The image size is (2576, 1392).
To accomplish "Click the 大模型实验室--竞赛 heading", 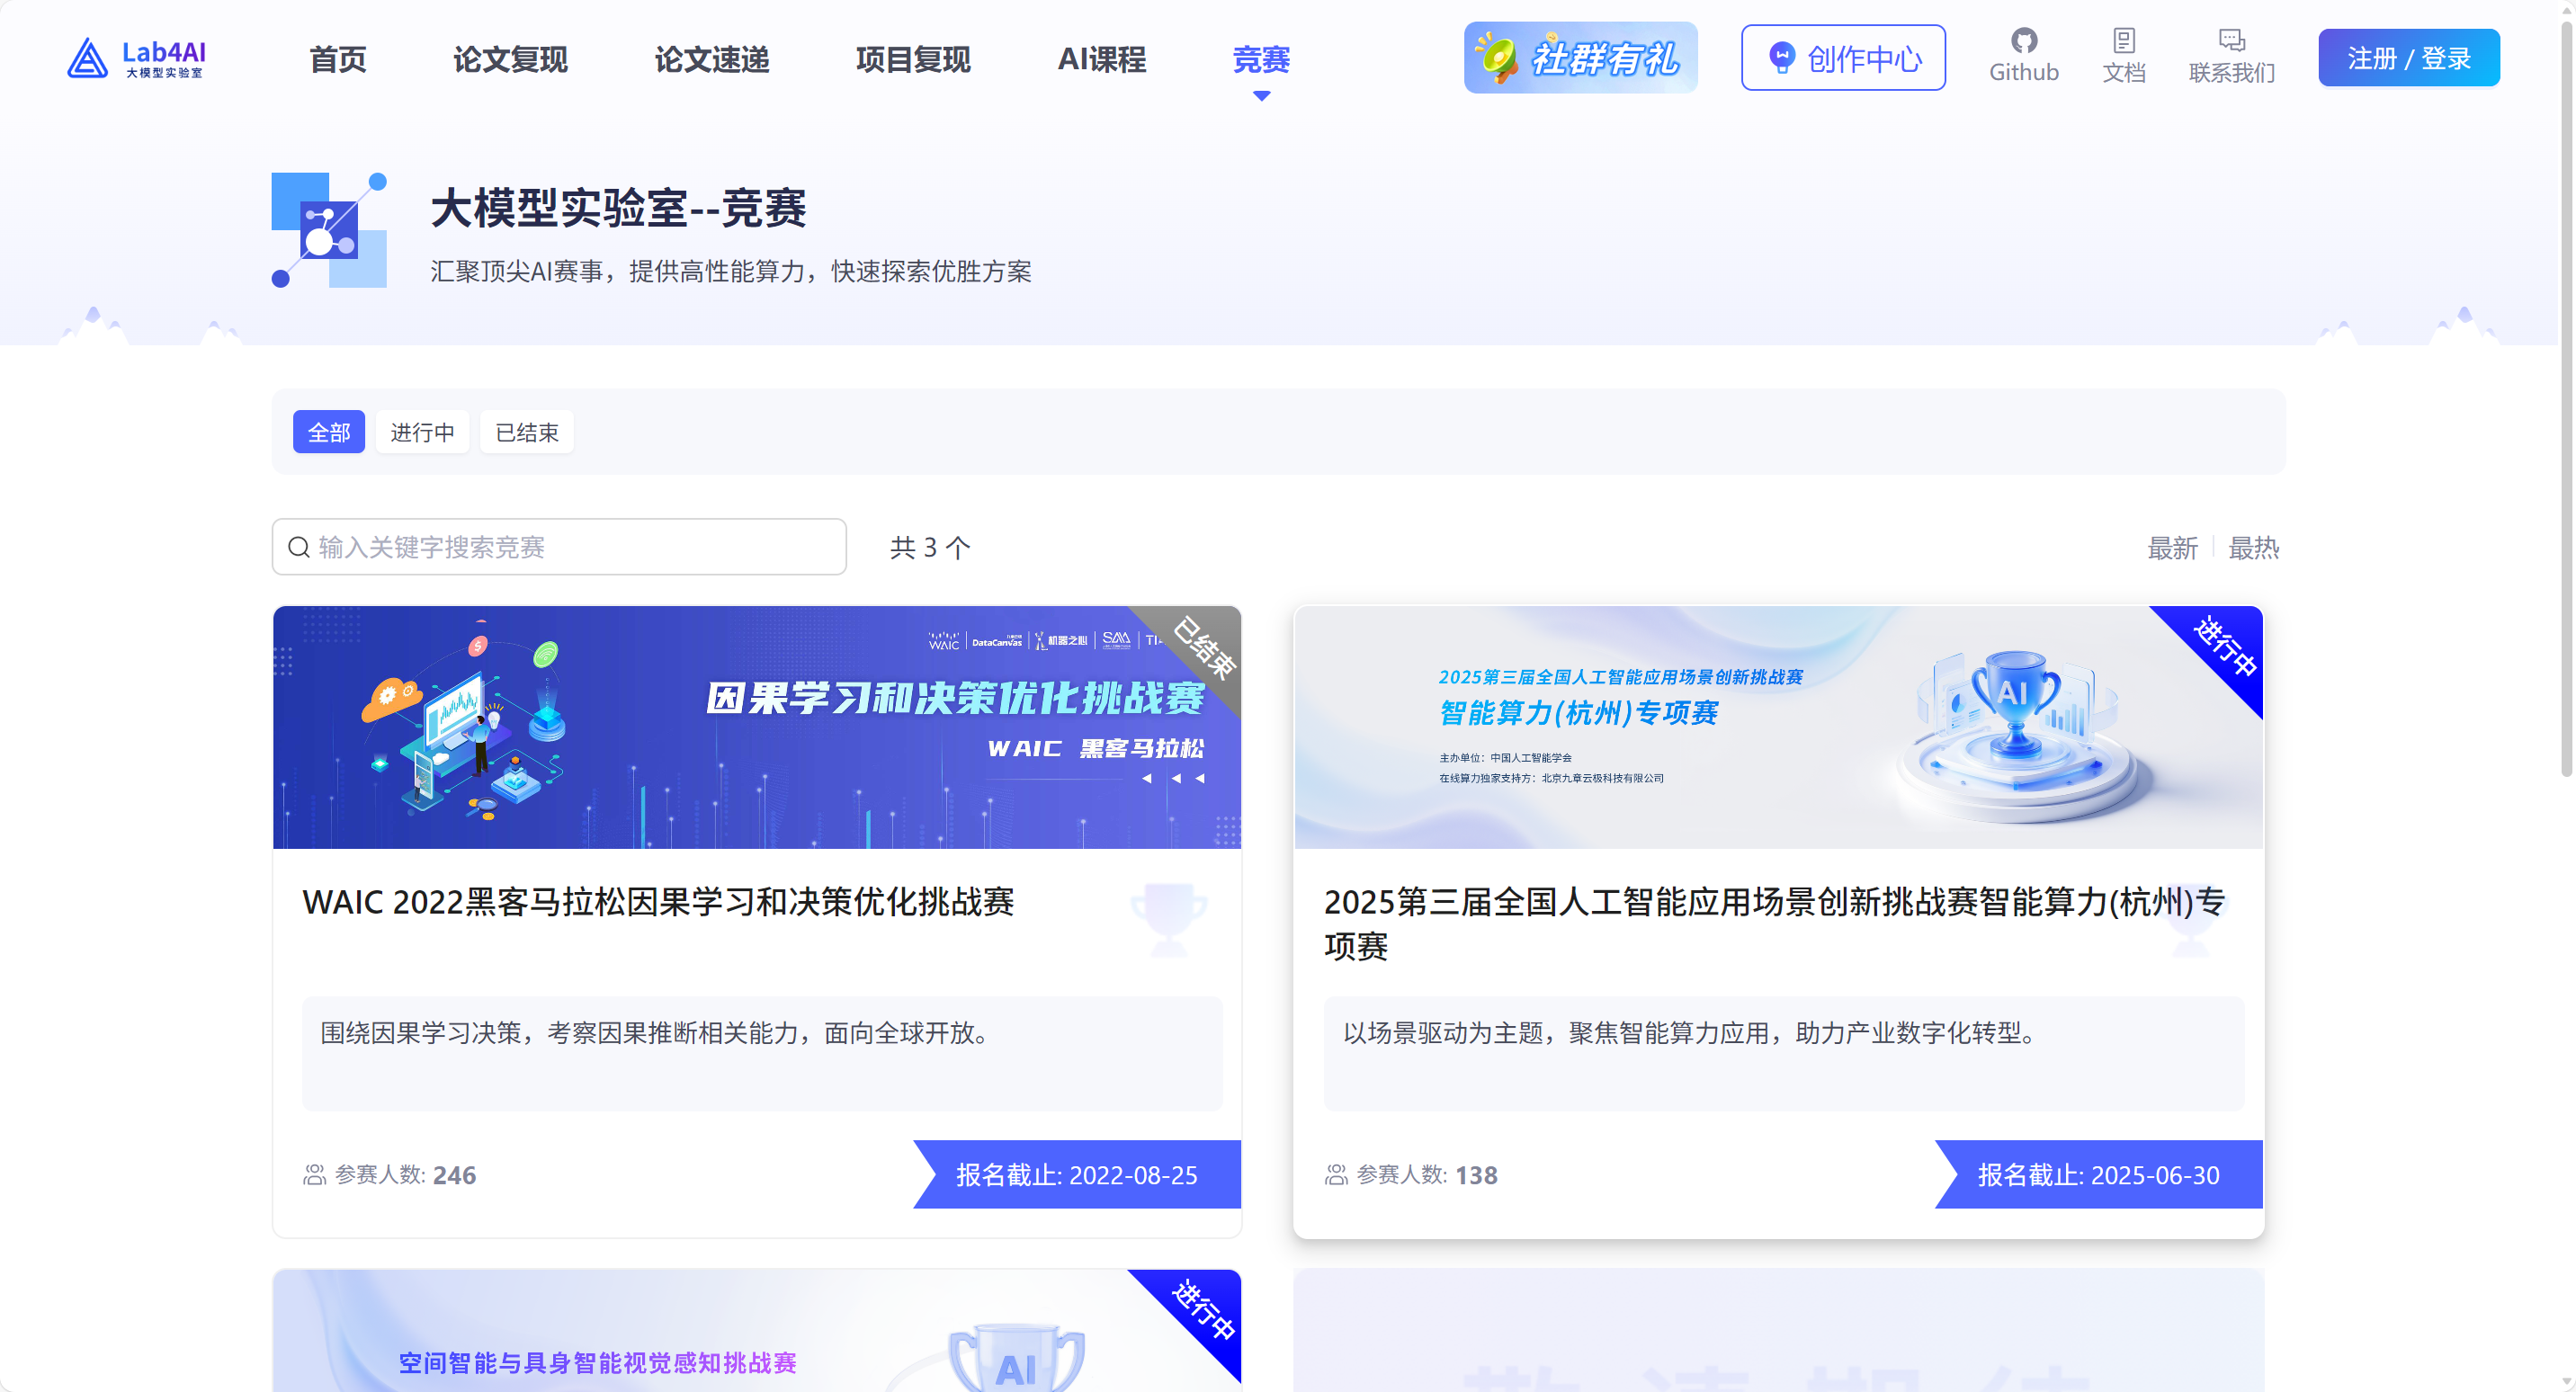I will tap(618, 208).
